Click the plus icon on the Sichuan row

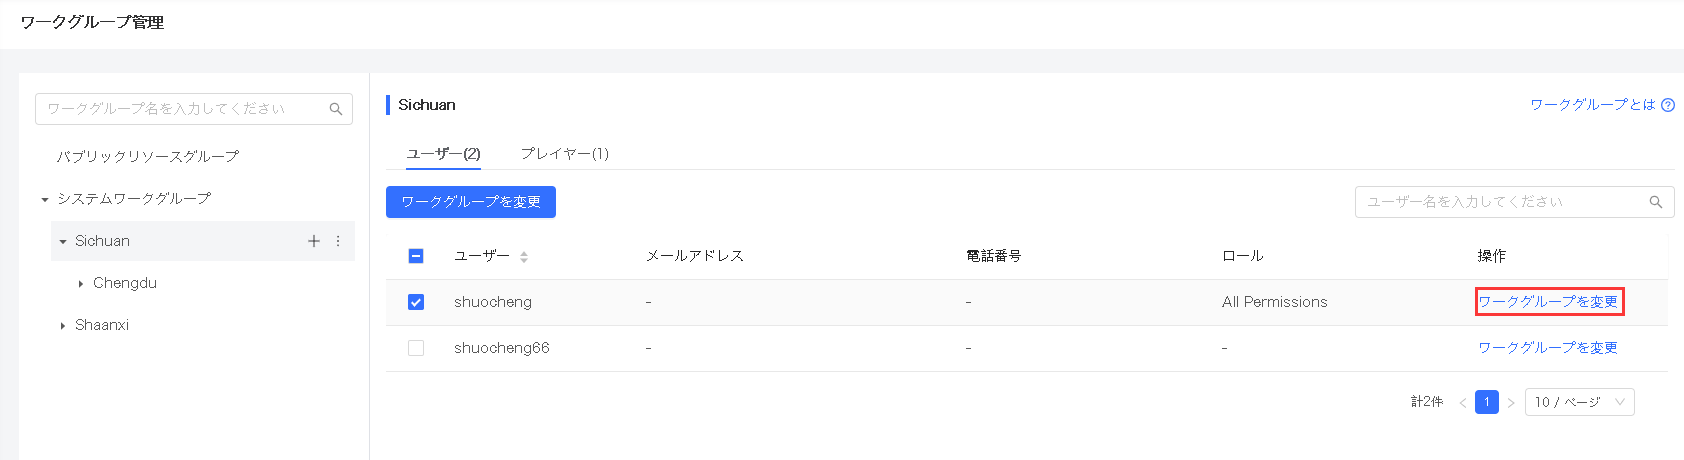[x=314, y=241]
